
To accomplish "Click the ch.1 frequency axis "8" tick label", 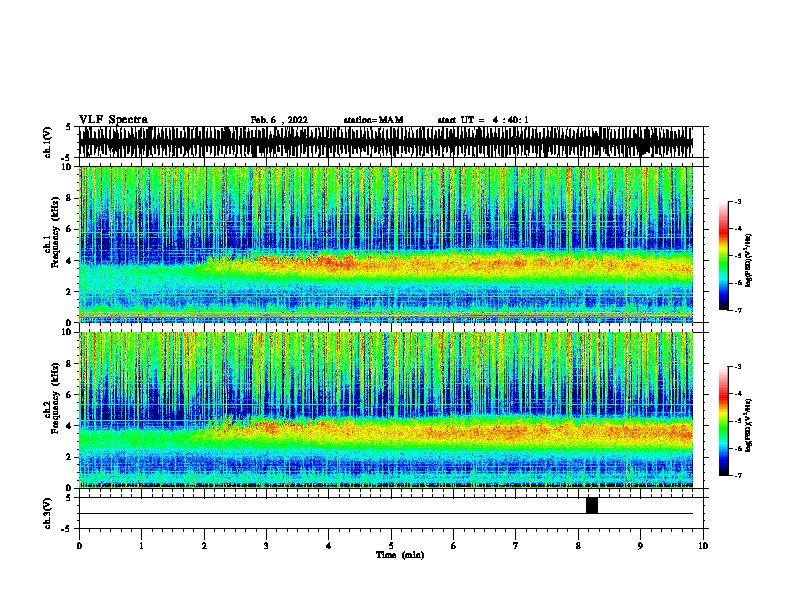I will tap(69, 198).
